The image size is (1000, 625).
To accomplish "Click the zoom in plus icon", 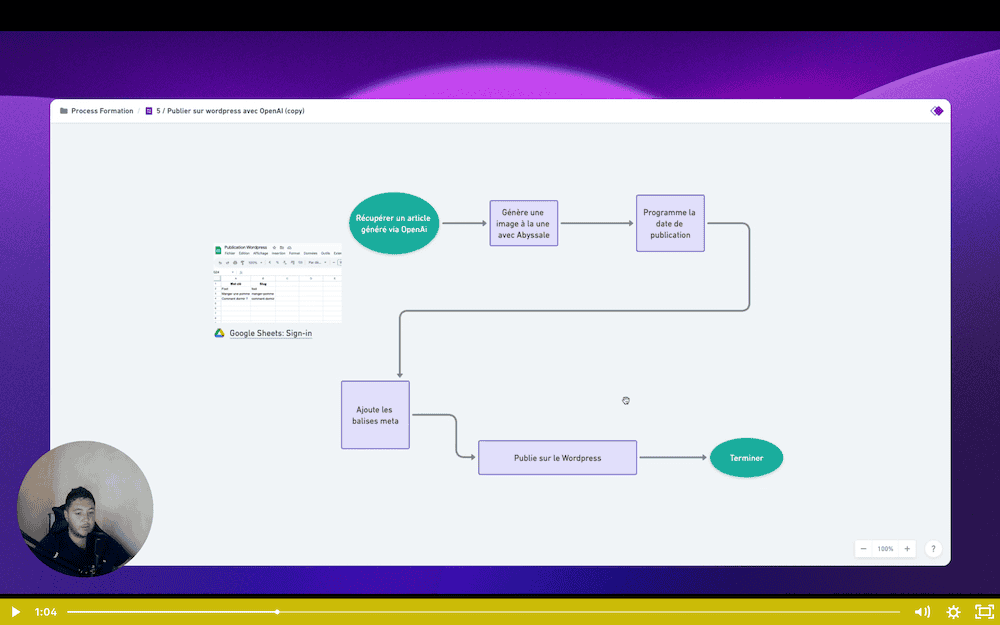I will pyautogui.click(x=907, y=549).
